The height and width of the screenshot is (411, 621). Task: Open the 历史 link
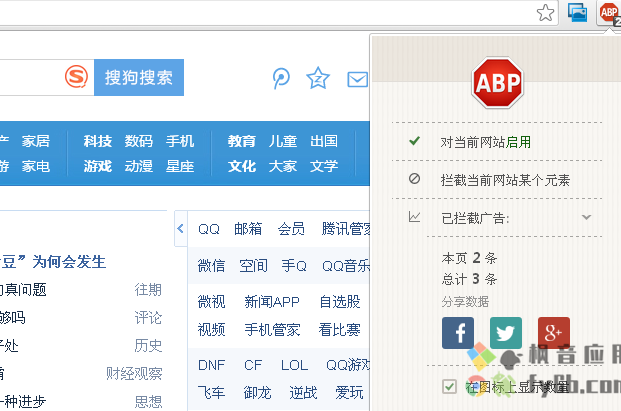(148, 346)
